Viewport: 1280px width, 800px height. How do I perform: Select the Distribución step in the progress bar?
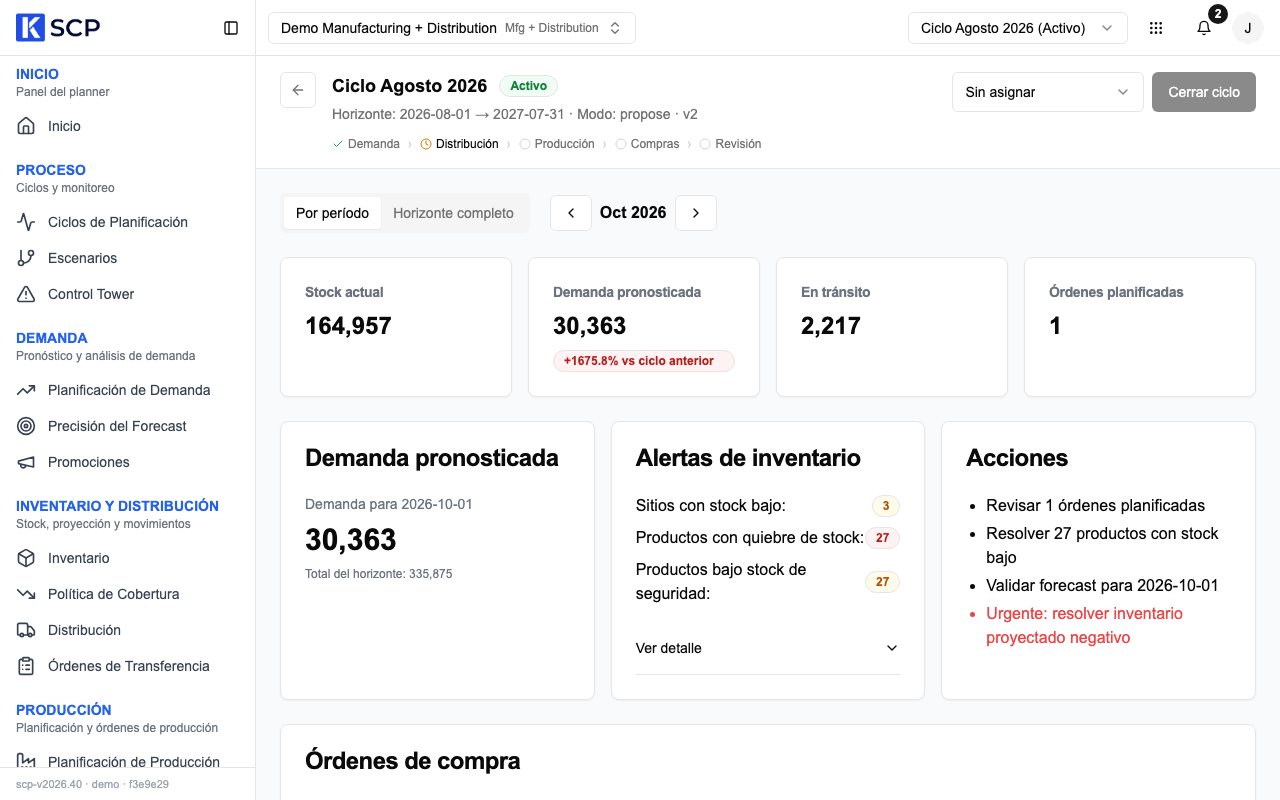click(459, 144)
